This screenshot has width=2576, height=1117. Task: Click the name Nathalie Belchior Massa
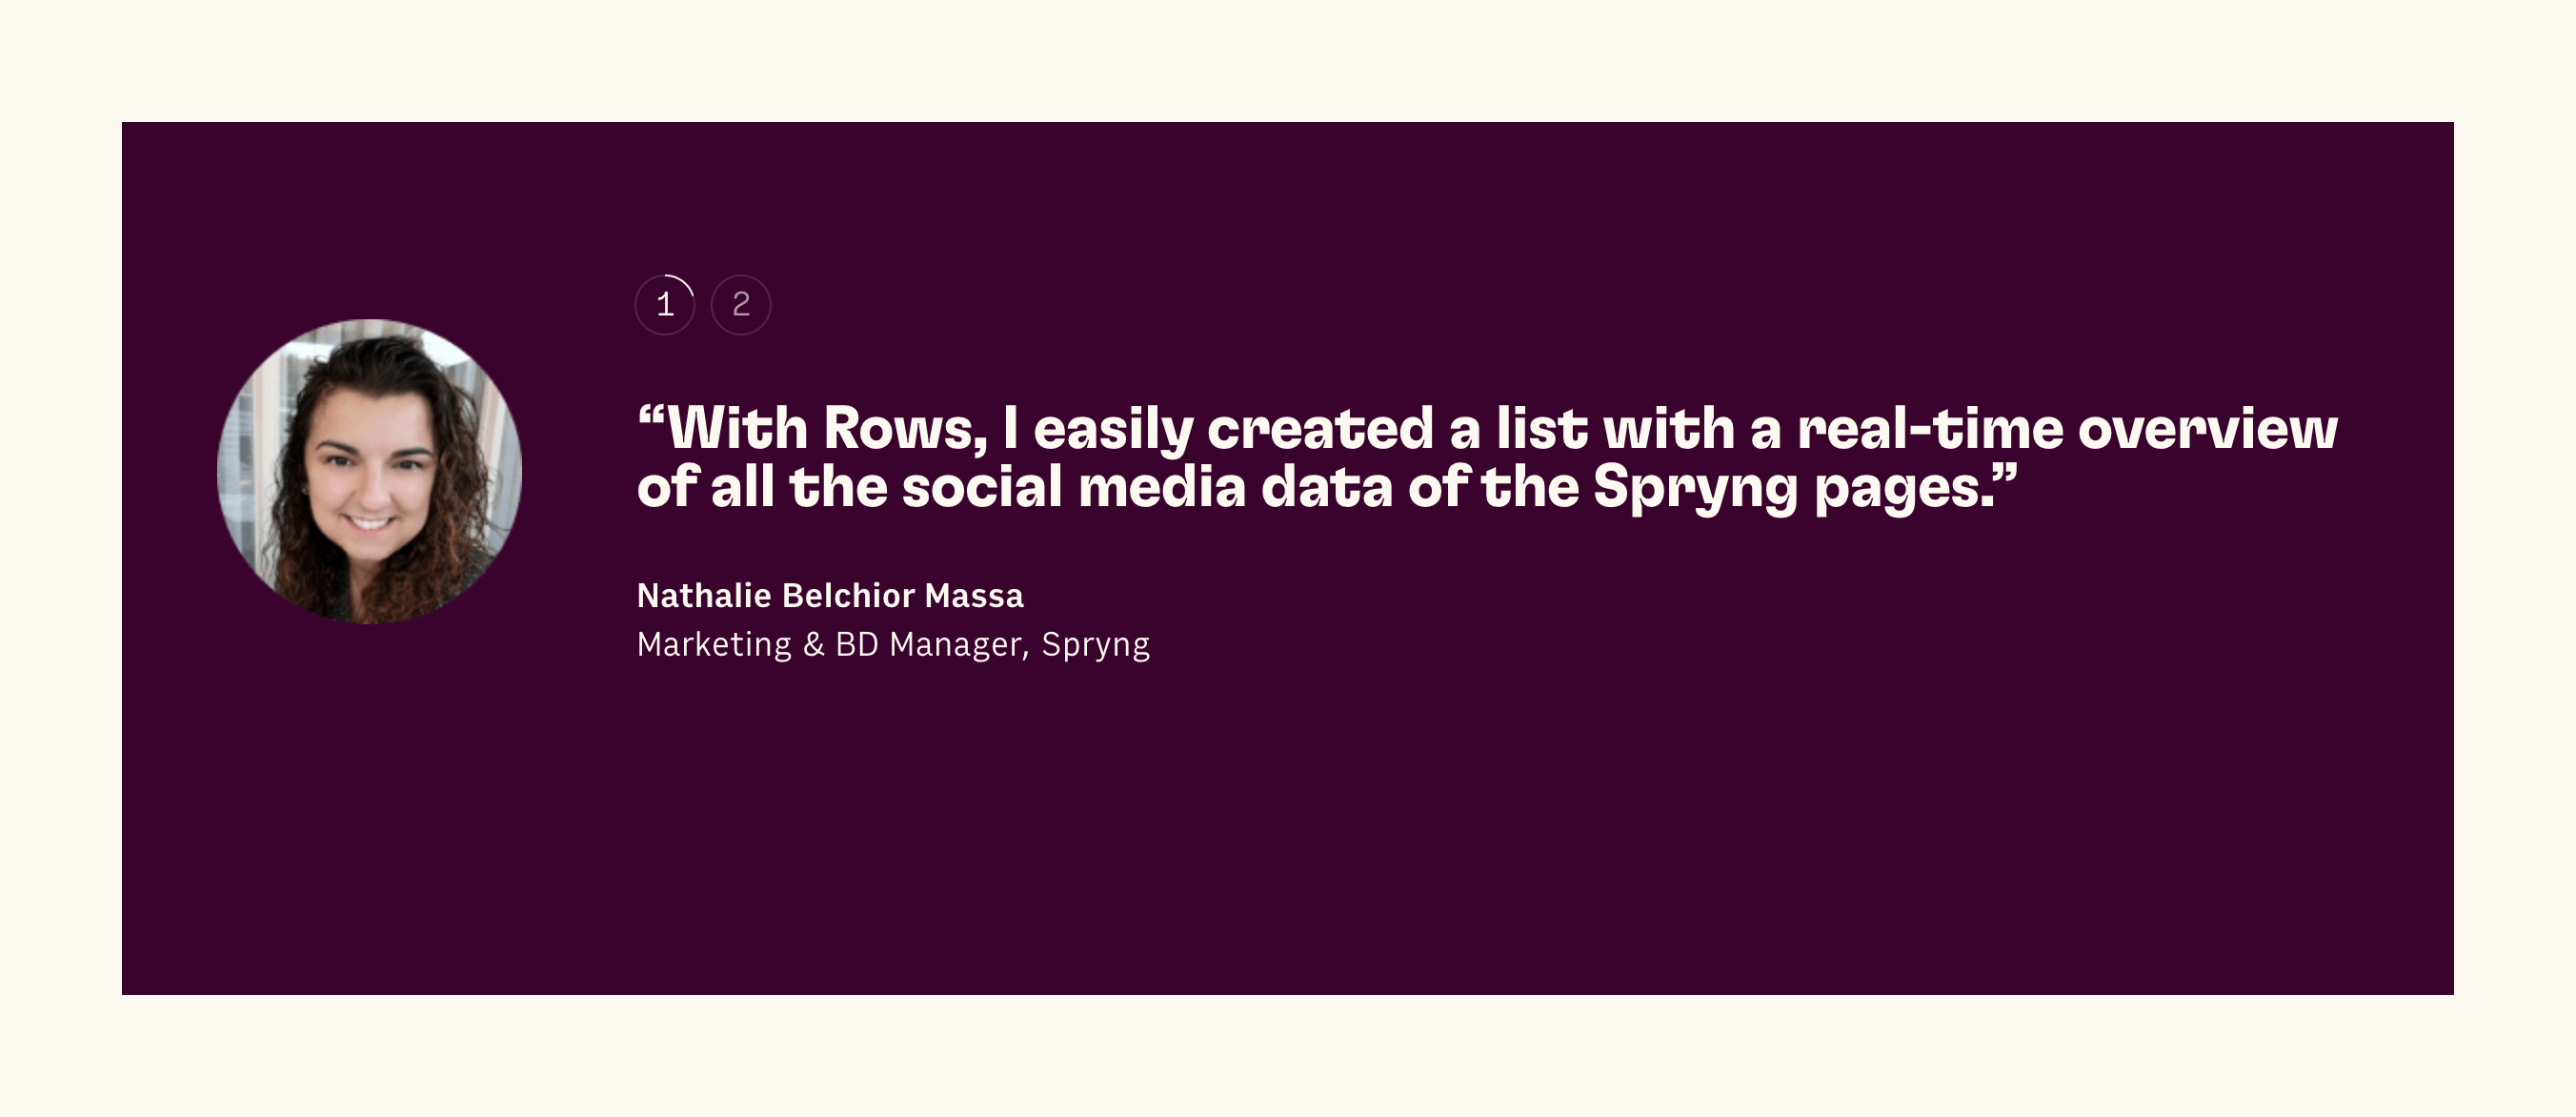point(830,596)
